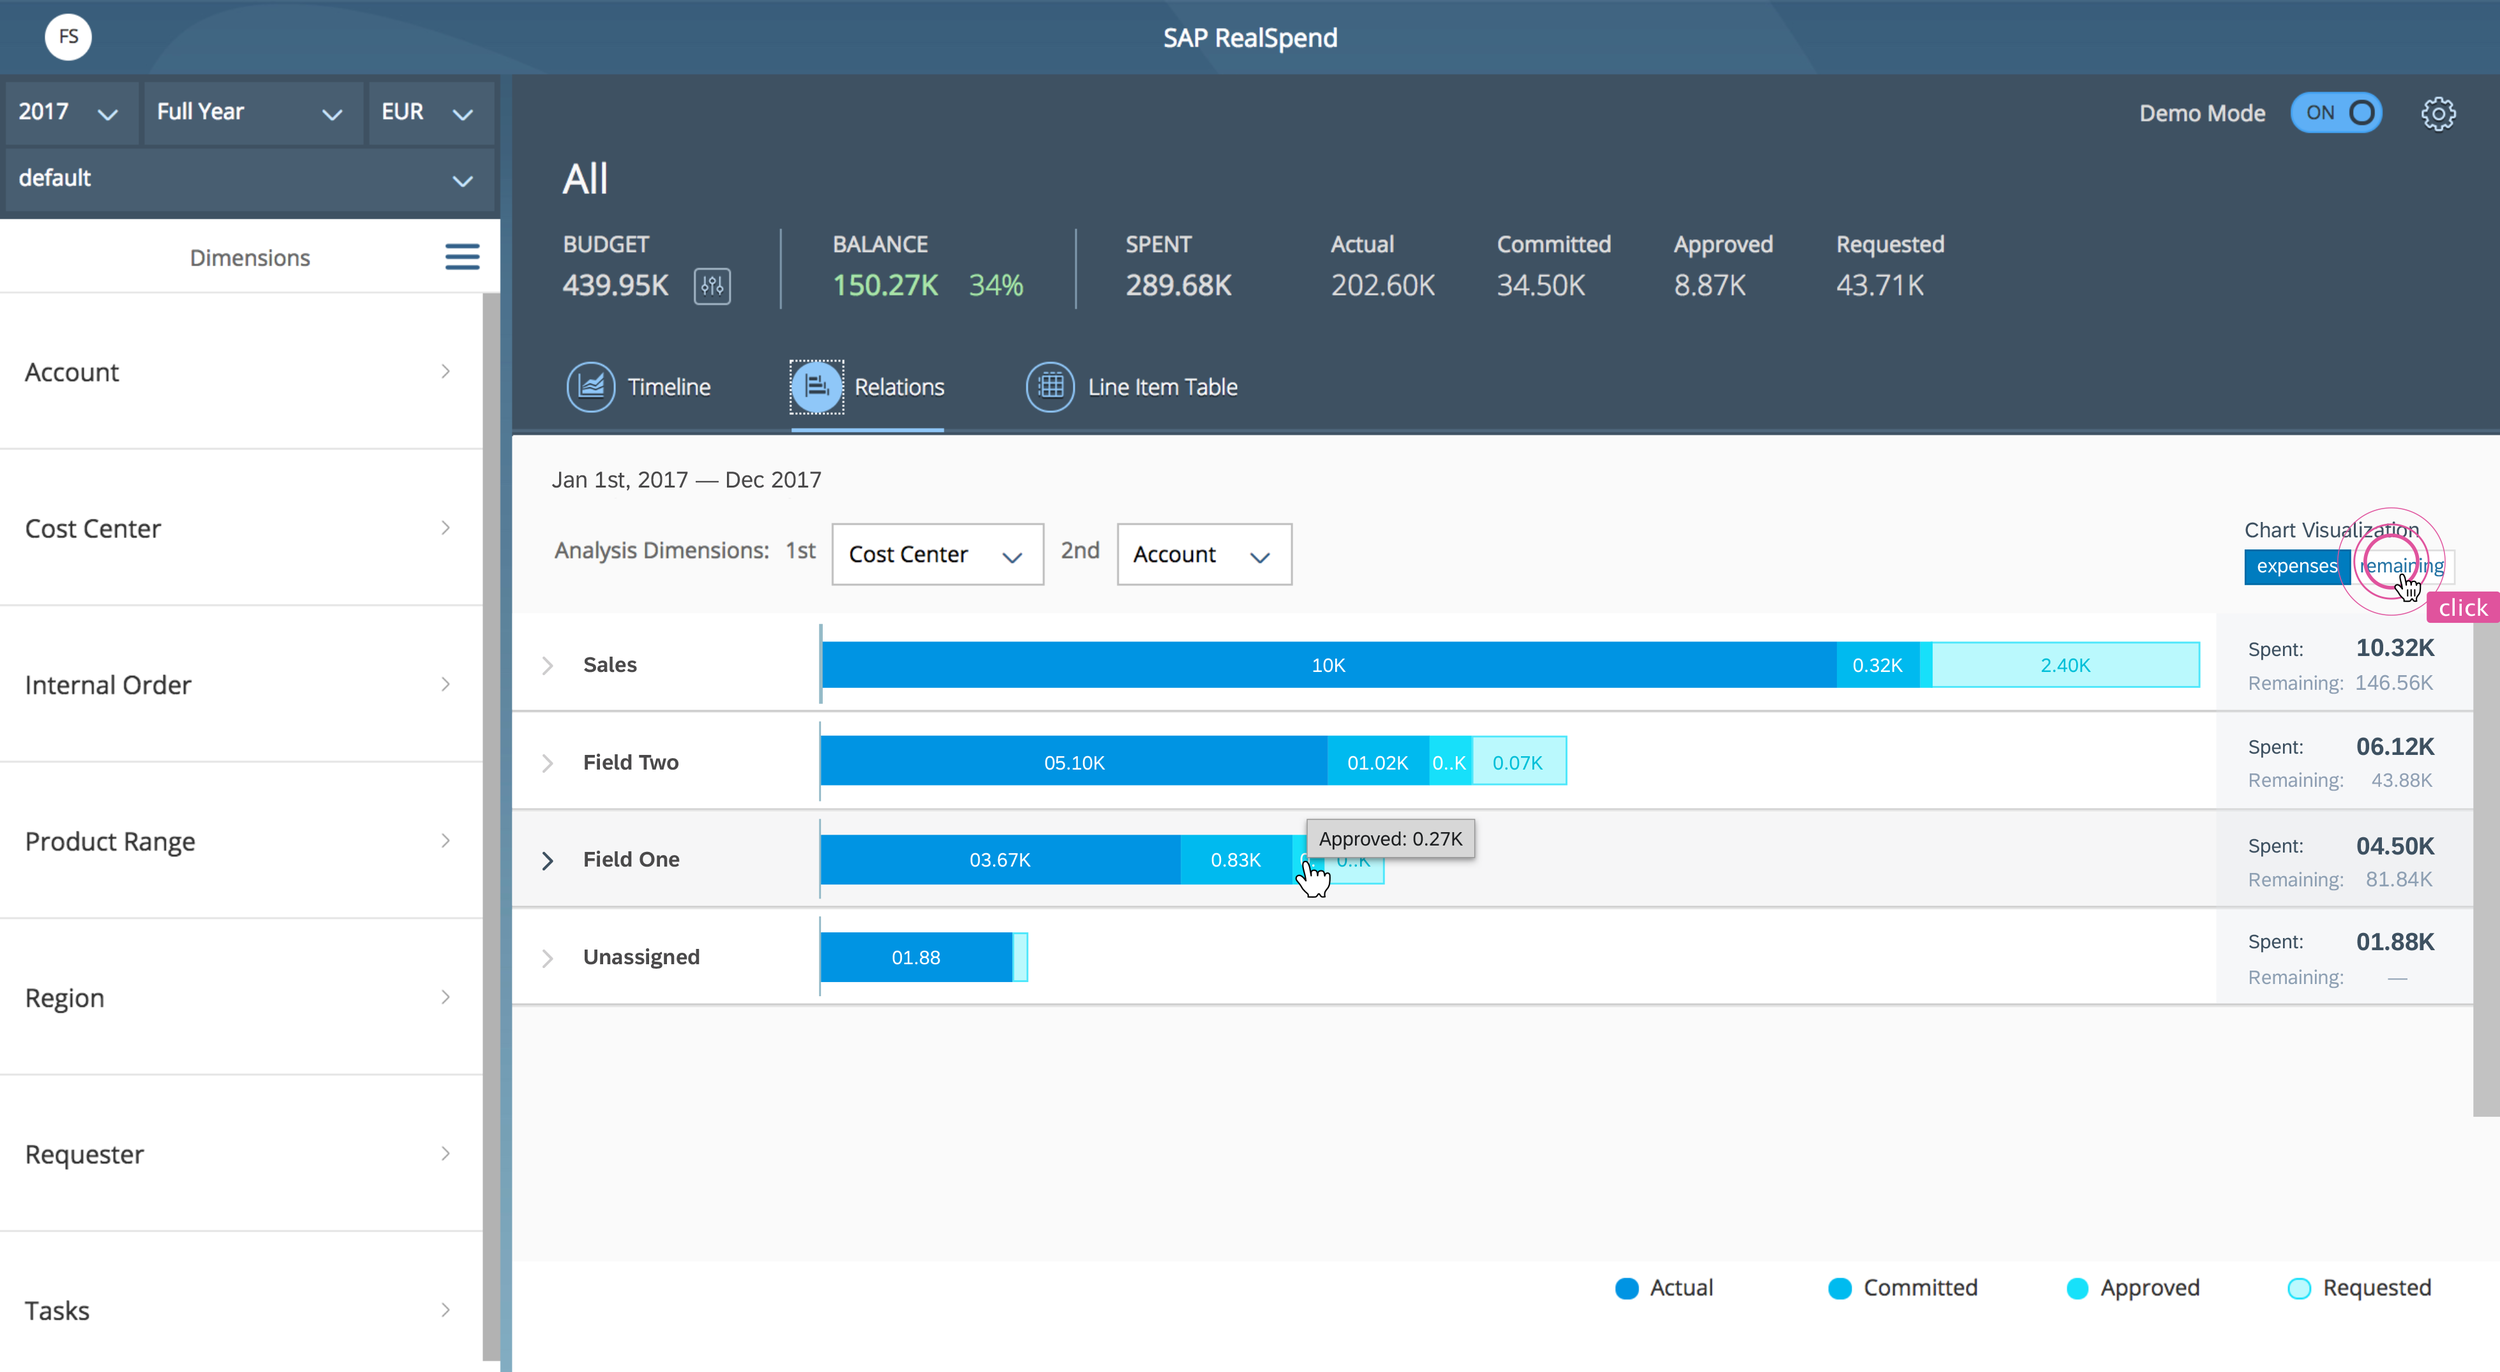Viewport: 2500px width, 1372px height.
Task: Click the Committed legend dot
Action: 1840,1288
